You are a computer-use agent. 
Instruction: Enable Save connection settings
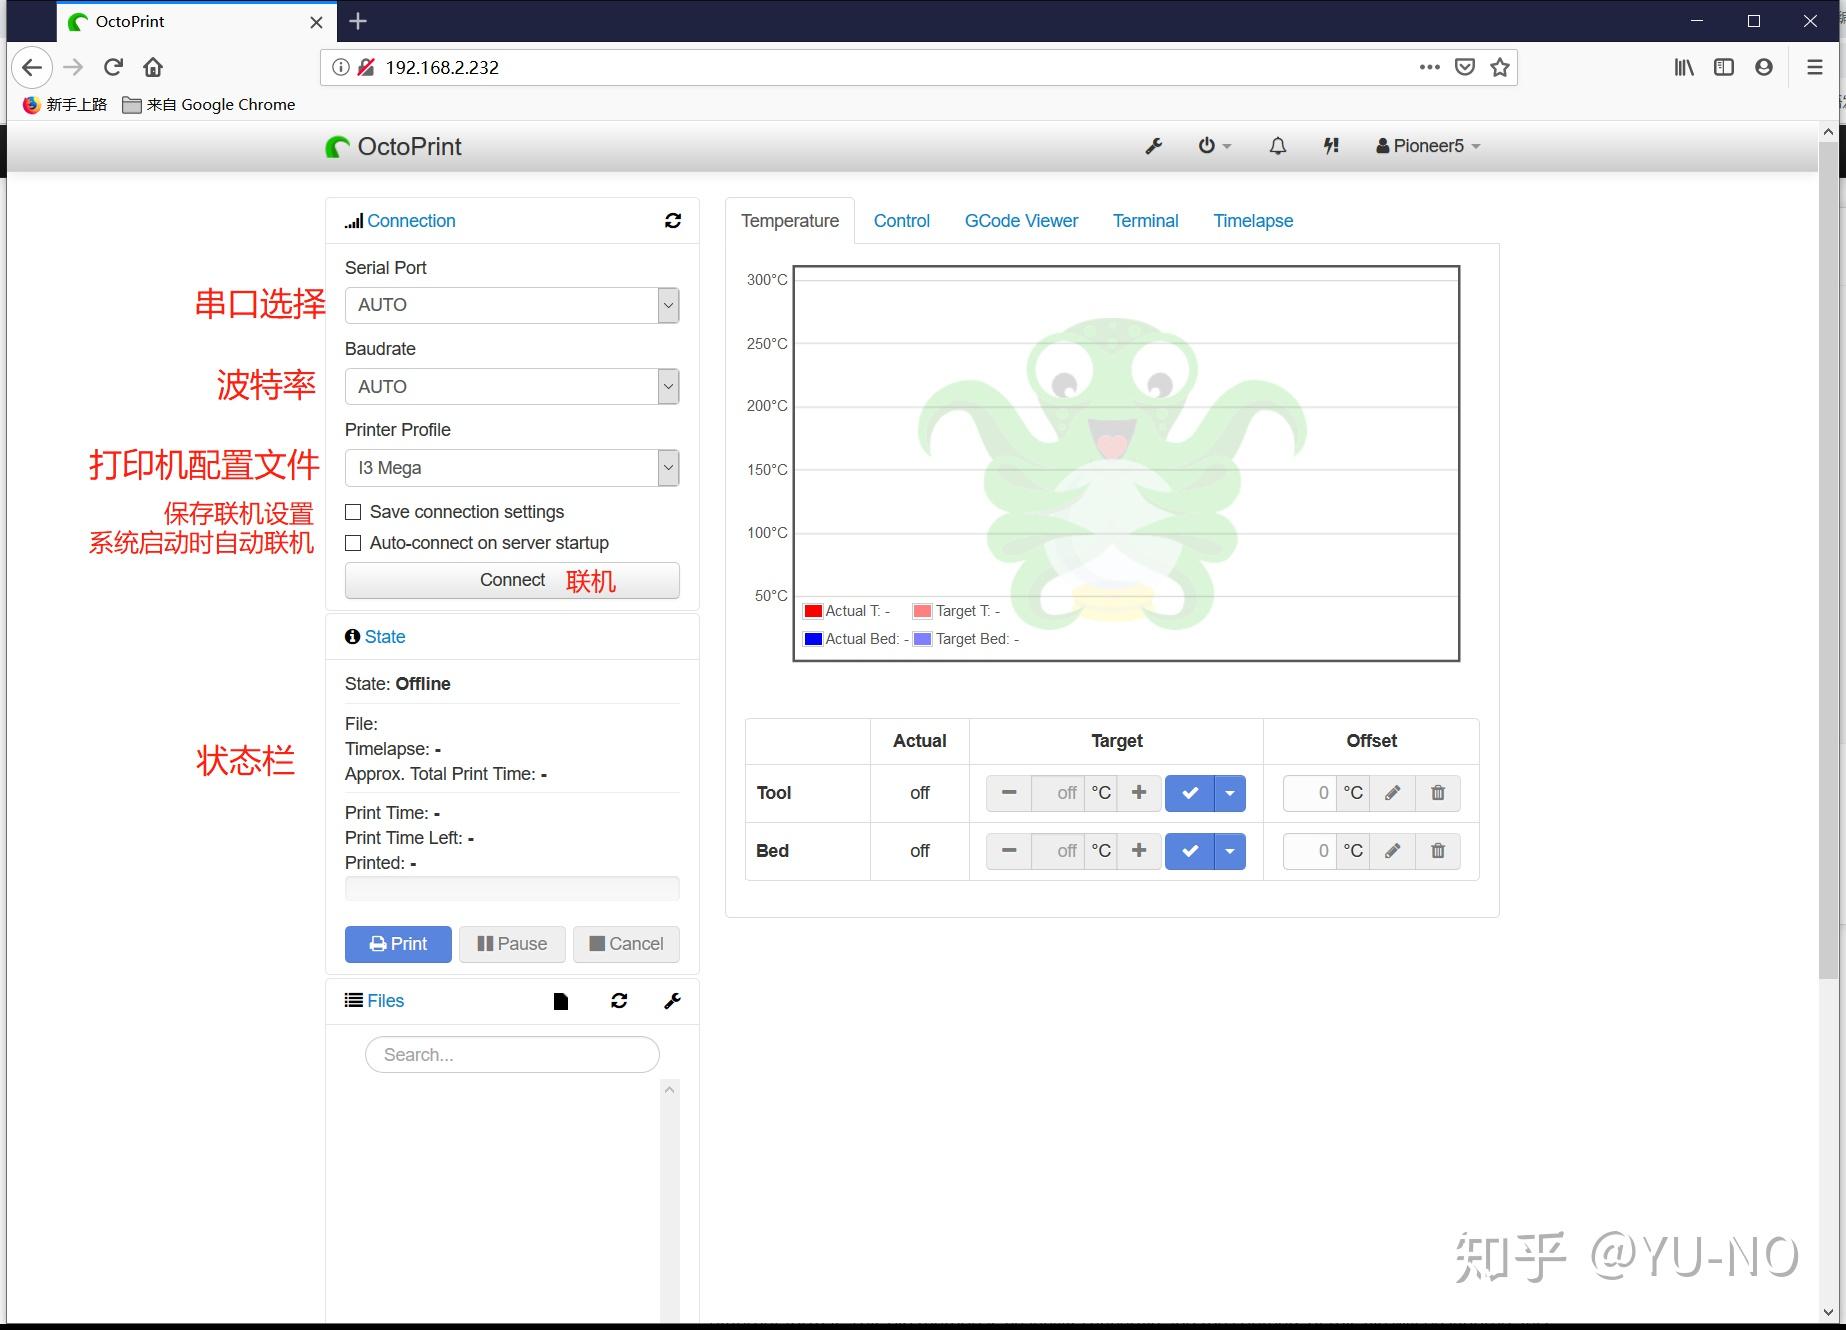pos(352,511)
